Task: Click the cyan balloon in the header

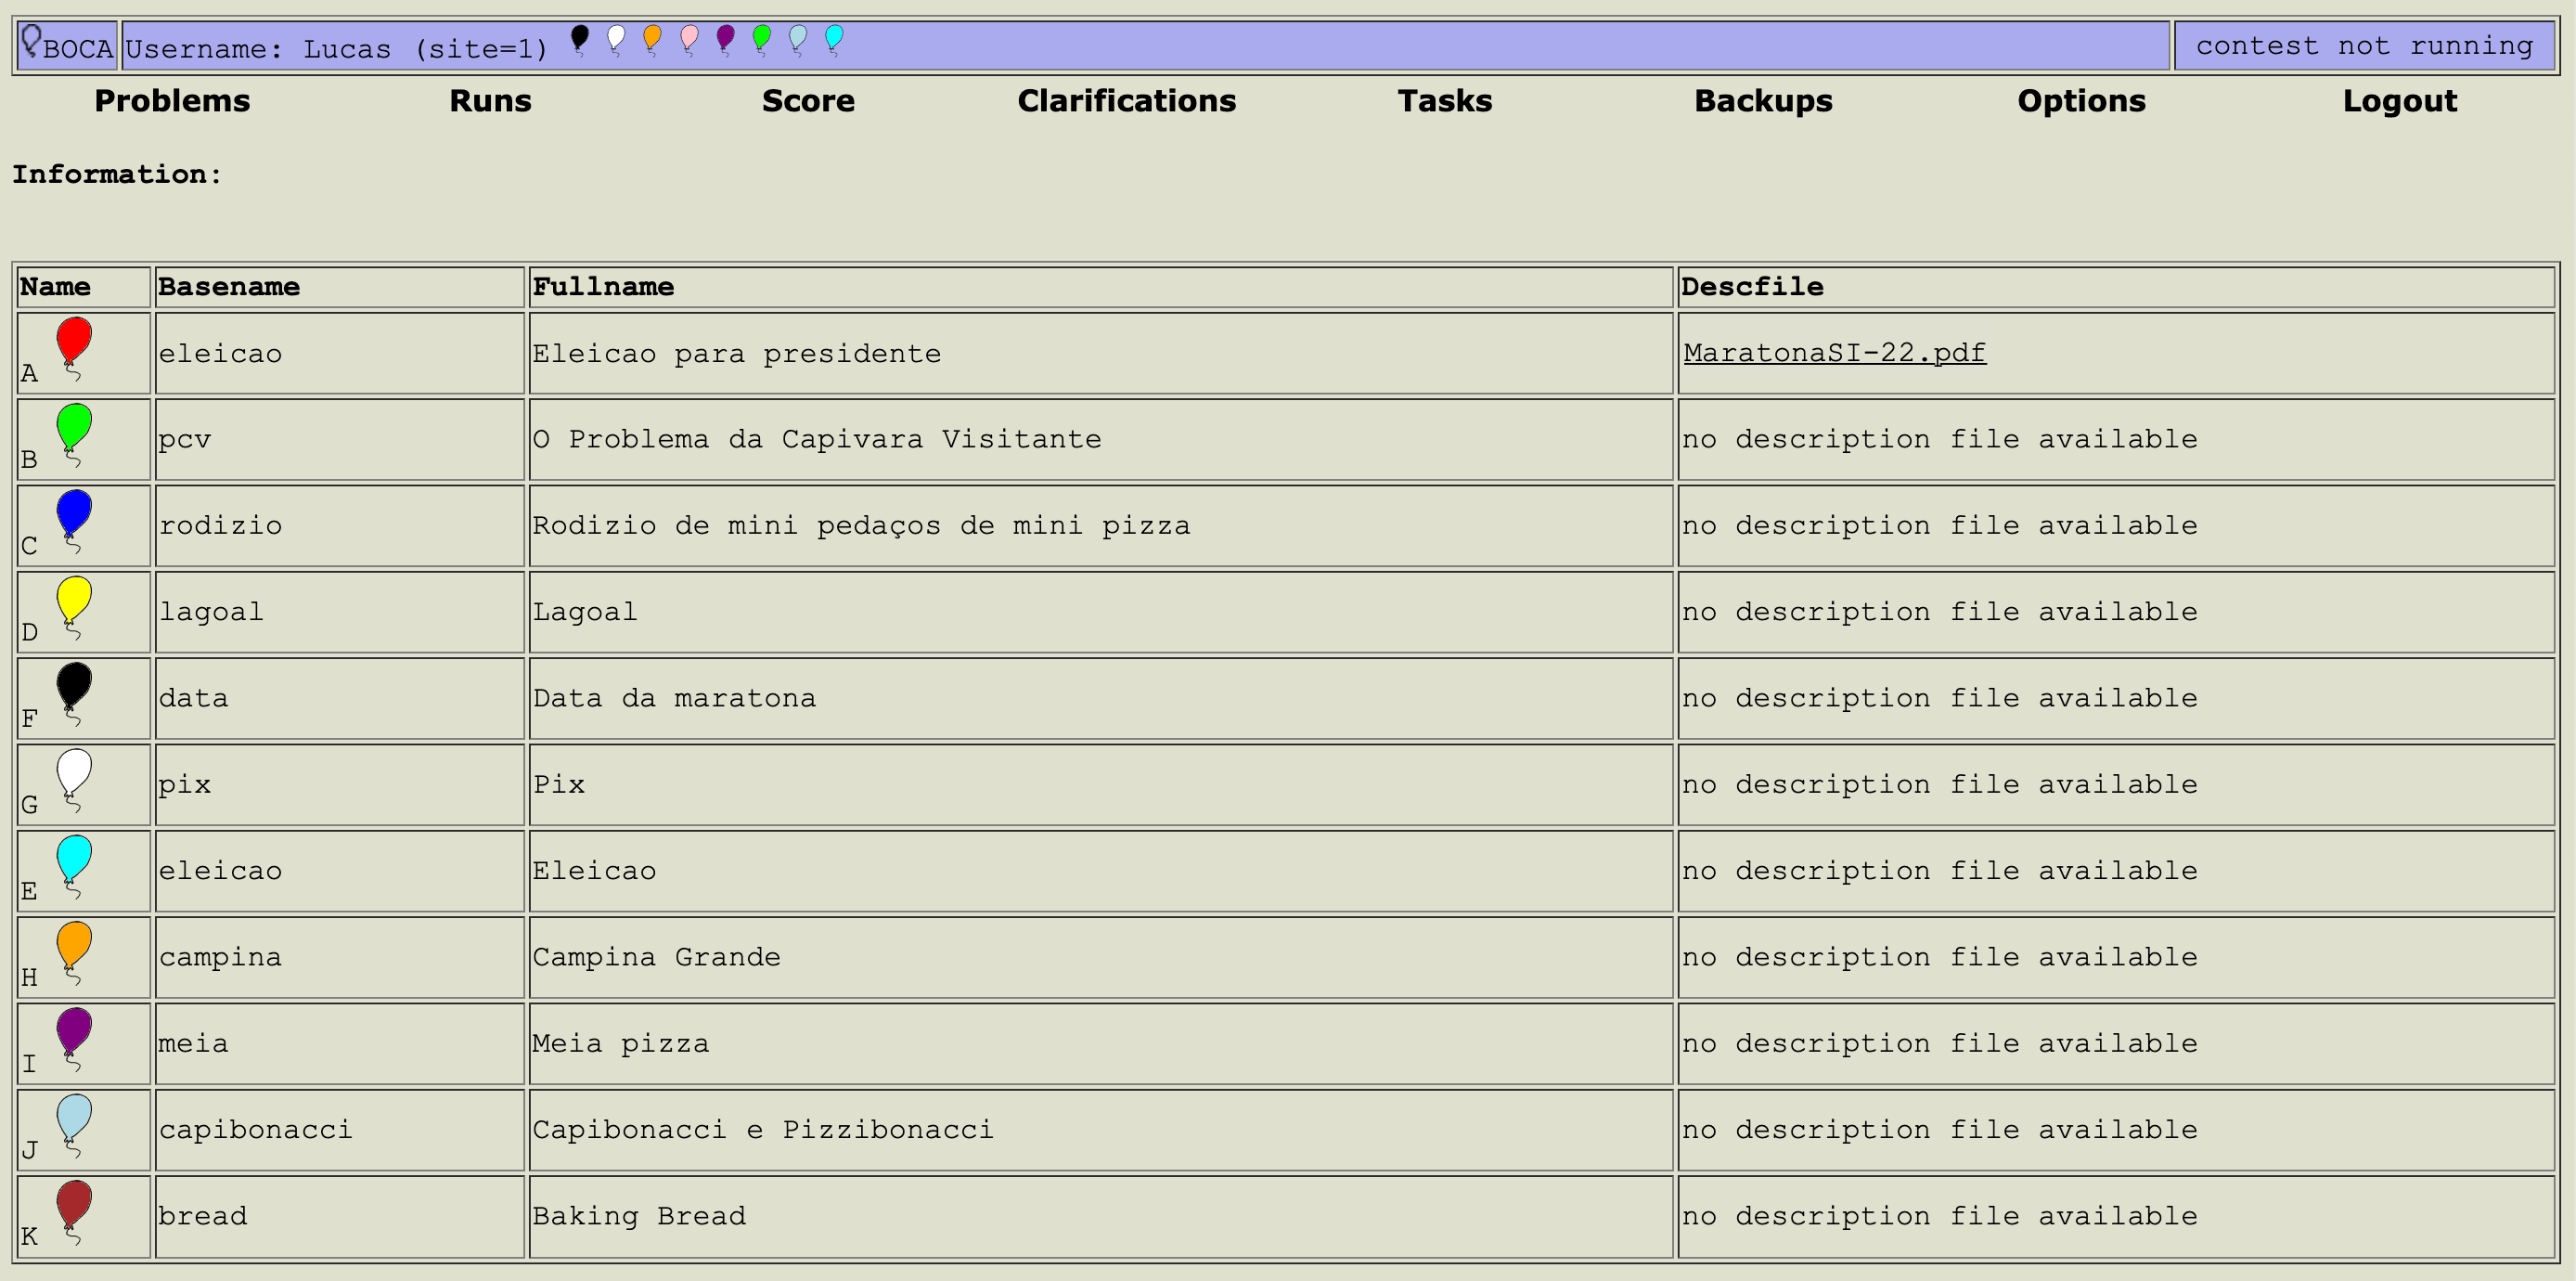Action: [x=834, y=41]
